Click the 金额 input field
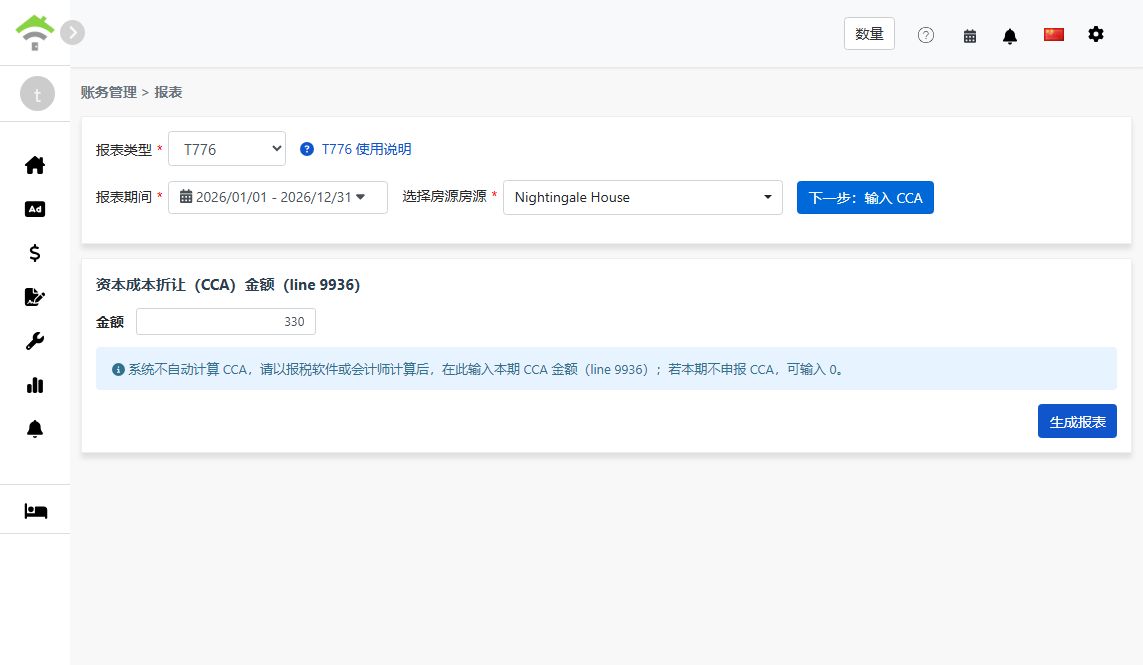The image size is (1143, 665). pyautogui.click(x=226, y=322)
